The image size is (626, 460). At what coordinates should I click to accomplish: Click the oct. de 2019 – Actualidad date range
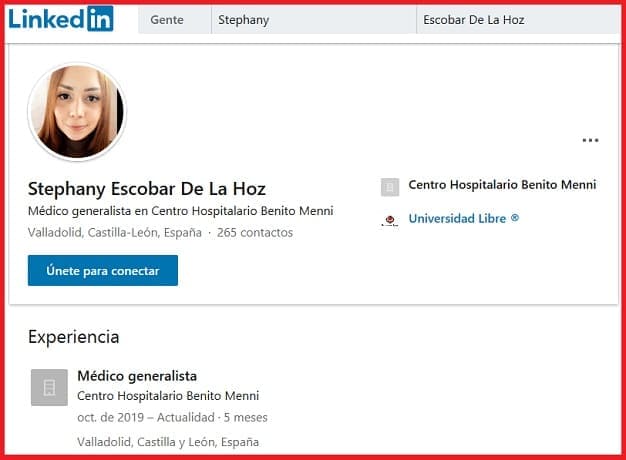pyautogui.click(x=146, y=417)
